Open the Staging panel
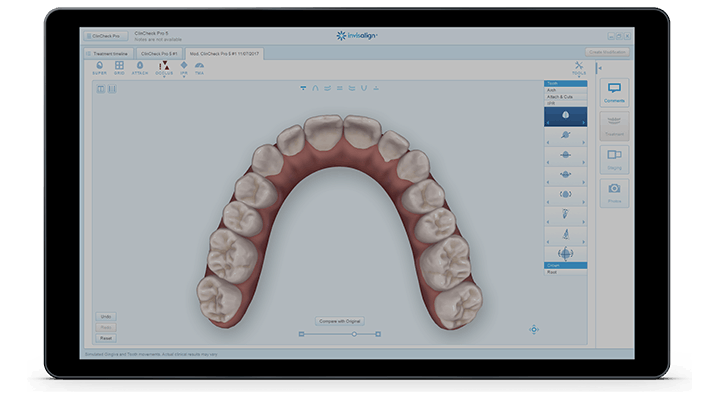The height and width of the screenshot is (400, 720). [x=614, y=159]
